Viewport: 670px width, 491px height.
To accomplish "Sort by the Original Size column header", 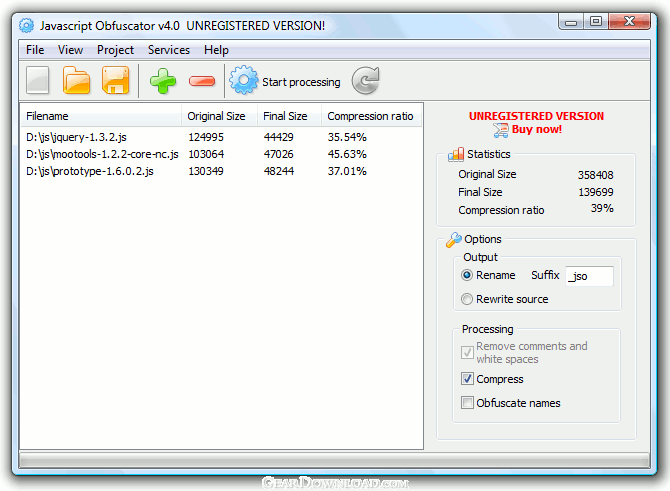I will pos(219,116).
